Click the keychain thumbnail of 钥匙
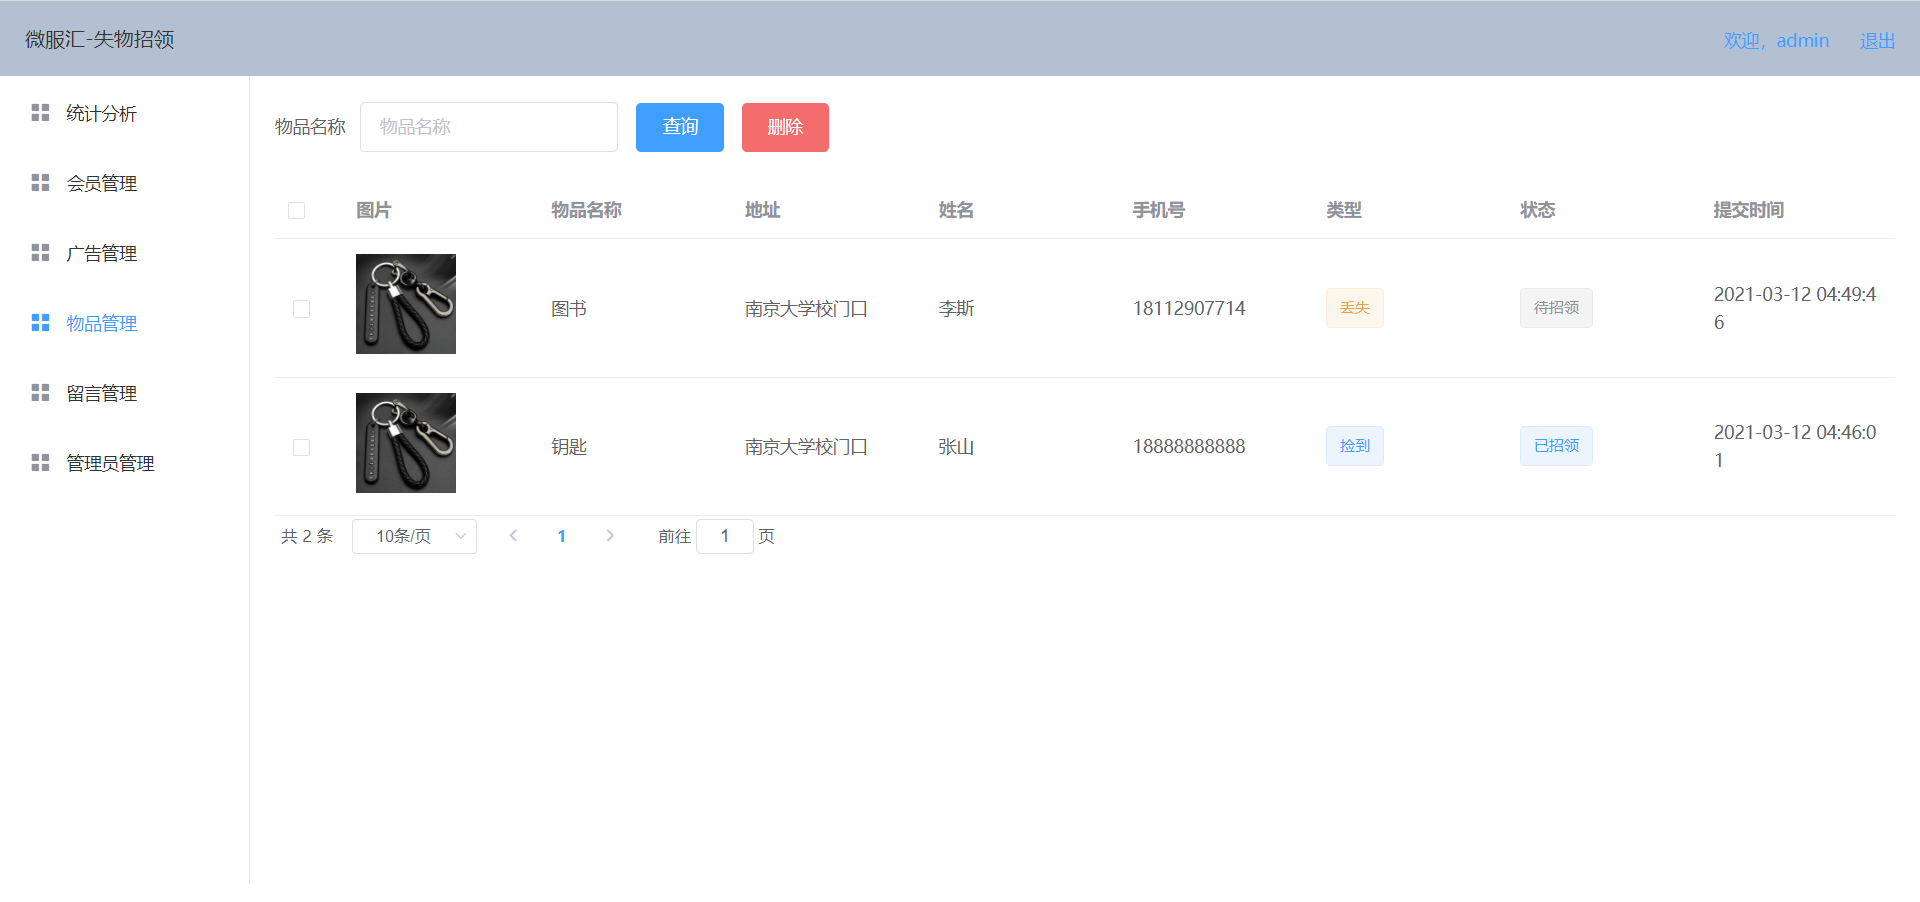 405,443
